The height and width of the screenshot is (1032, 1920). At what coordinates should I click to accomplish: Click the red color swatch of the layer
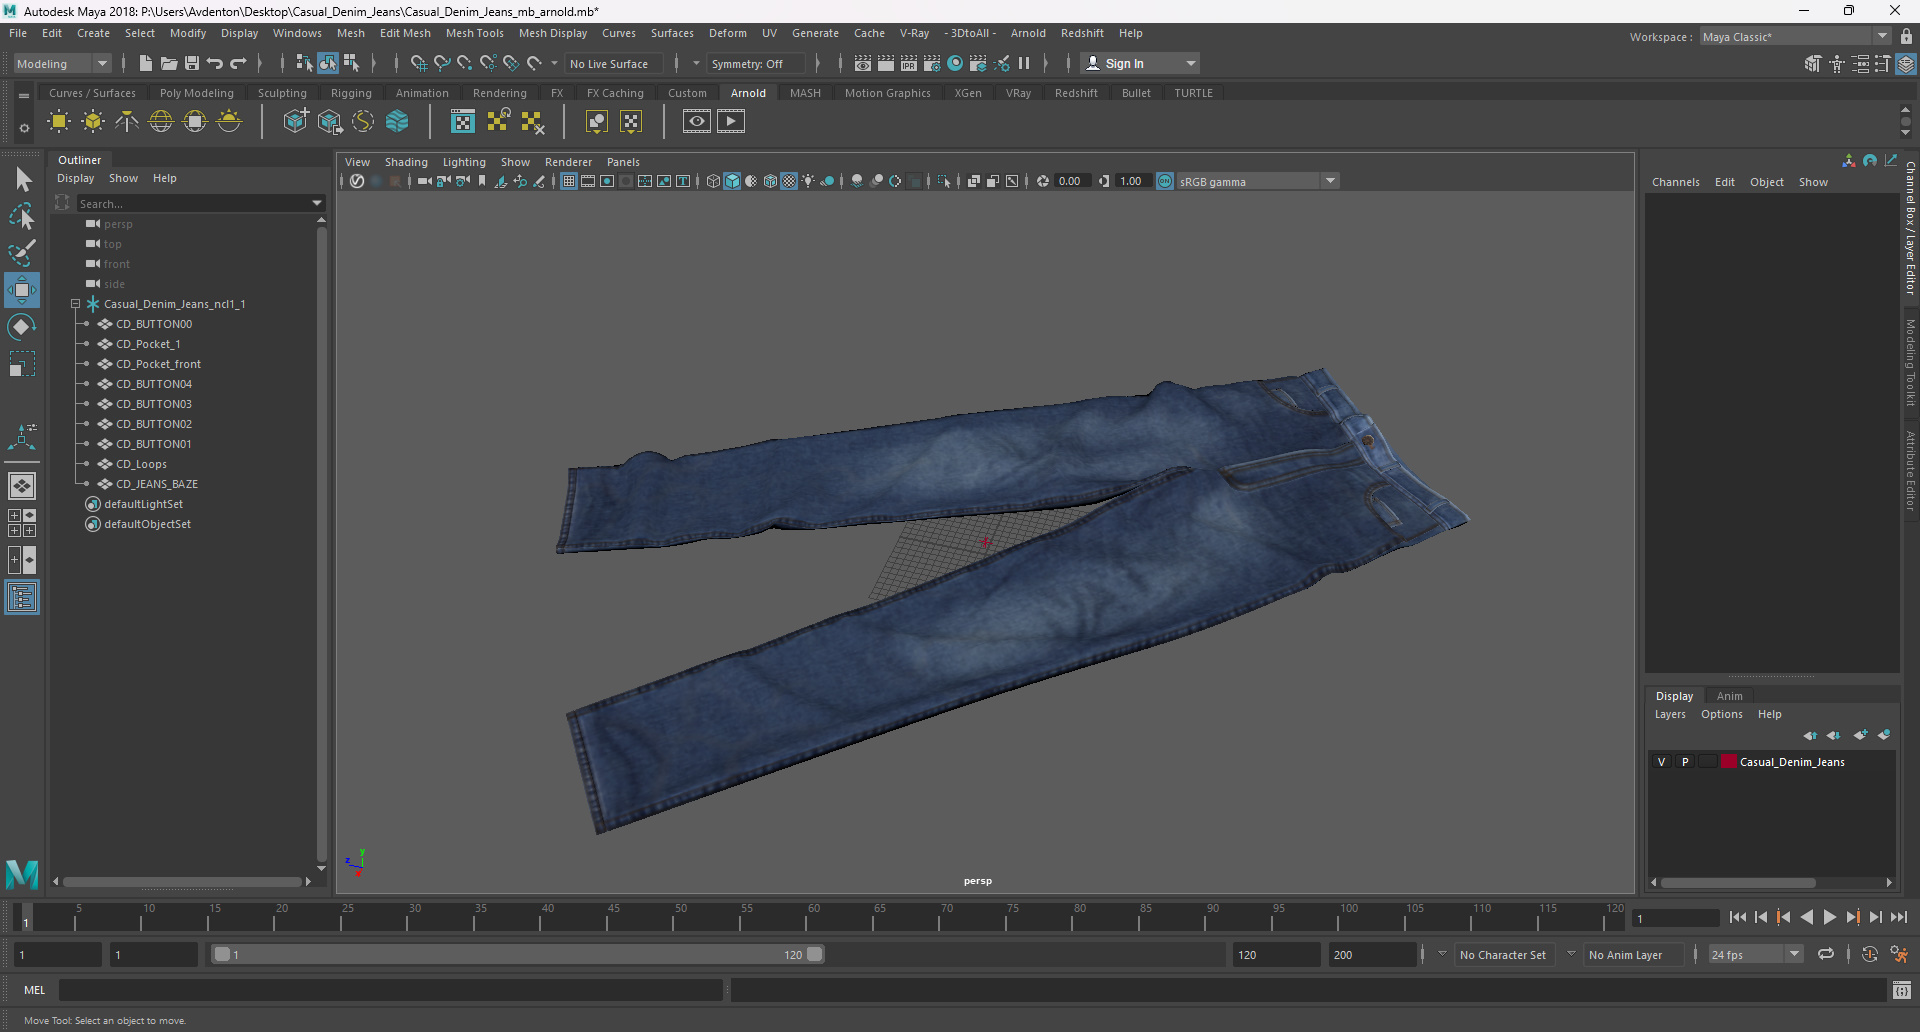1729,762
